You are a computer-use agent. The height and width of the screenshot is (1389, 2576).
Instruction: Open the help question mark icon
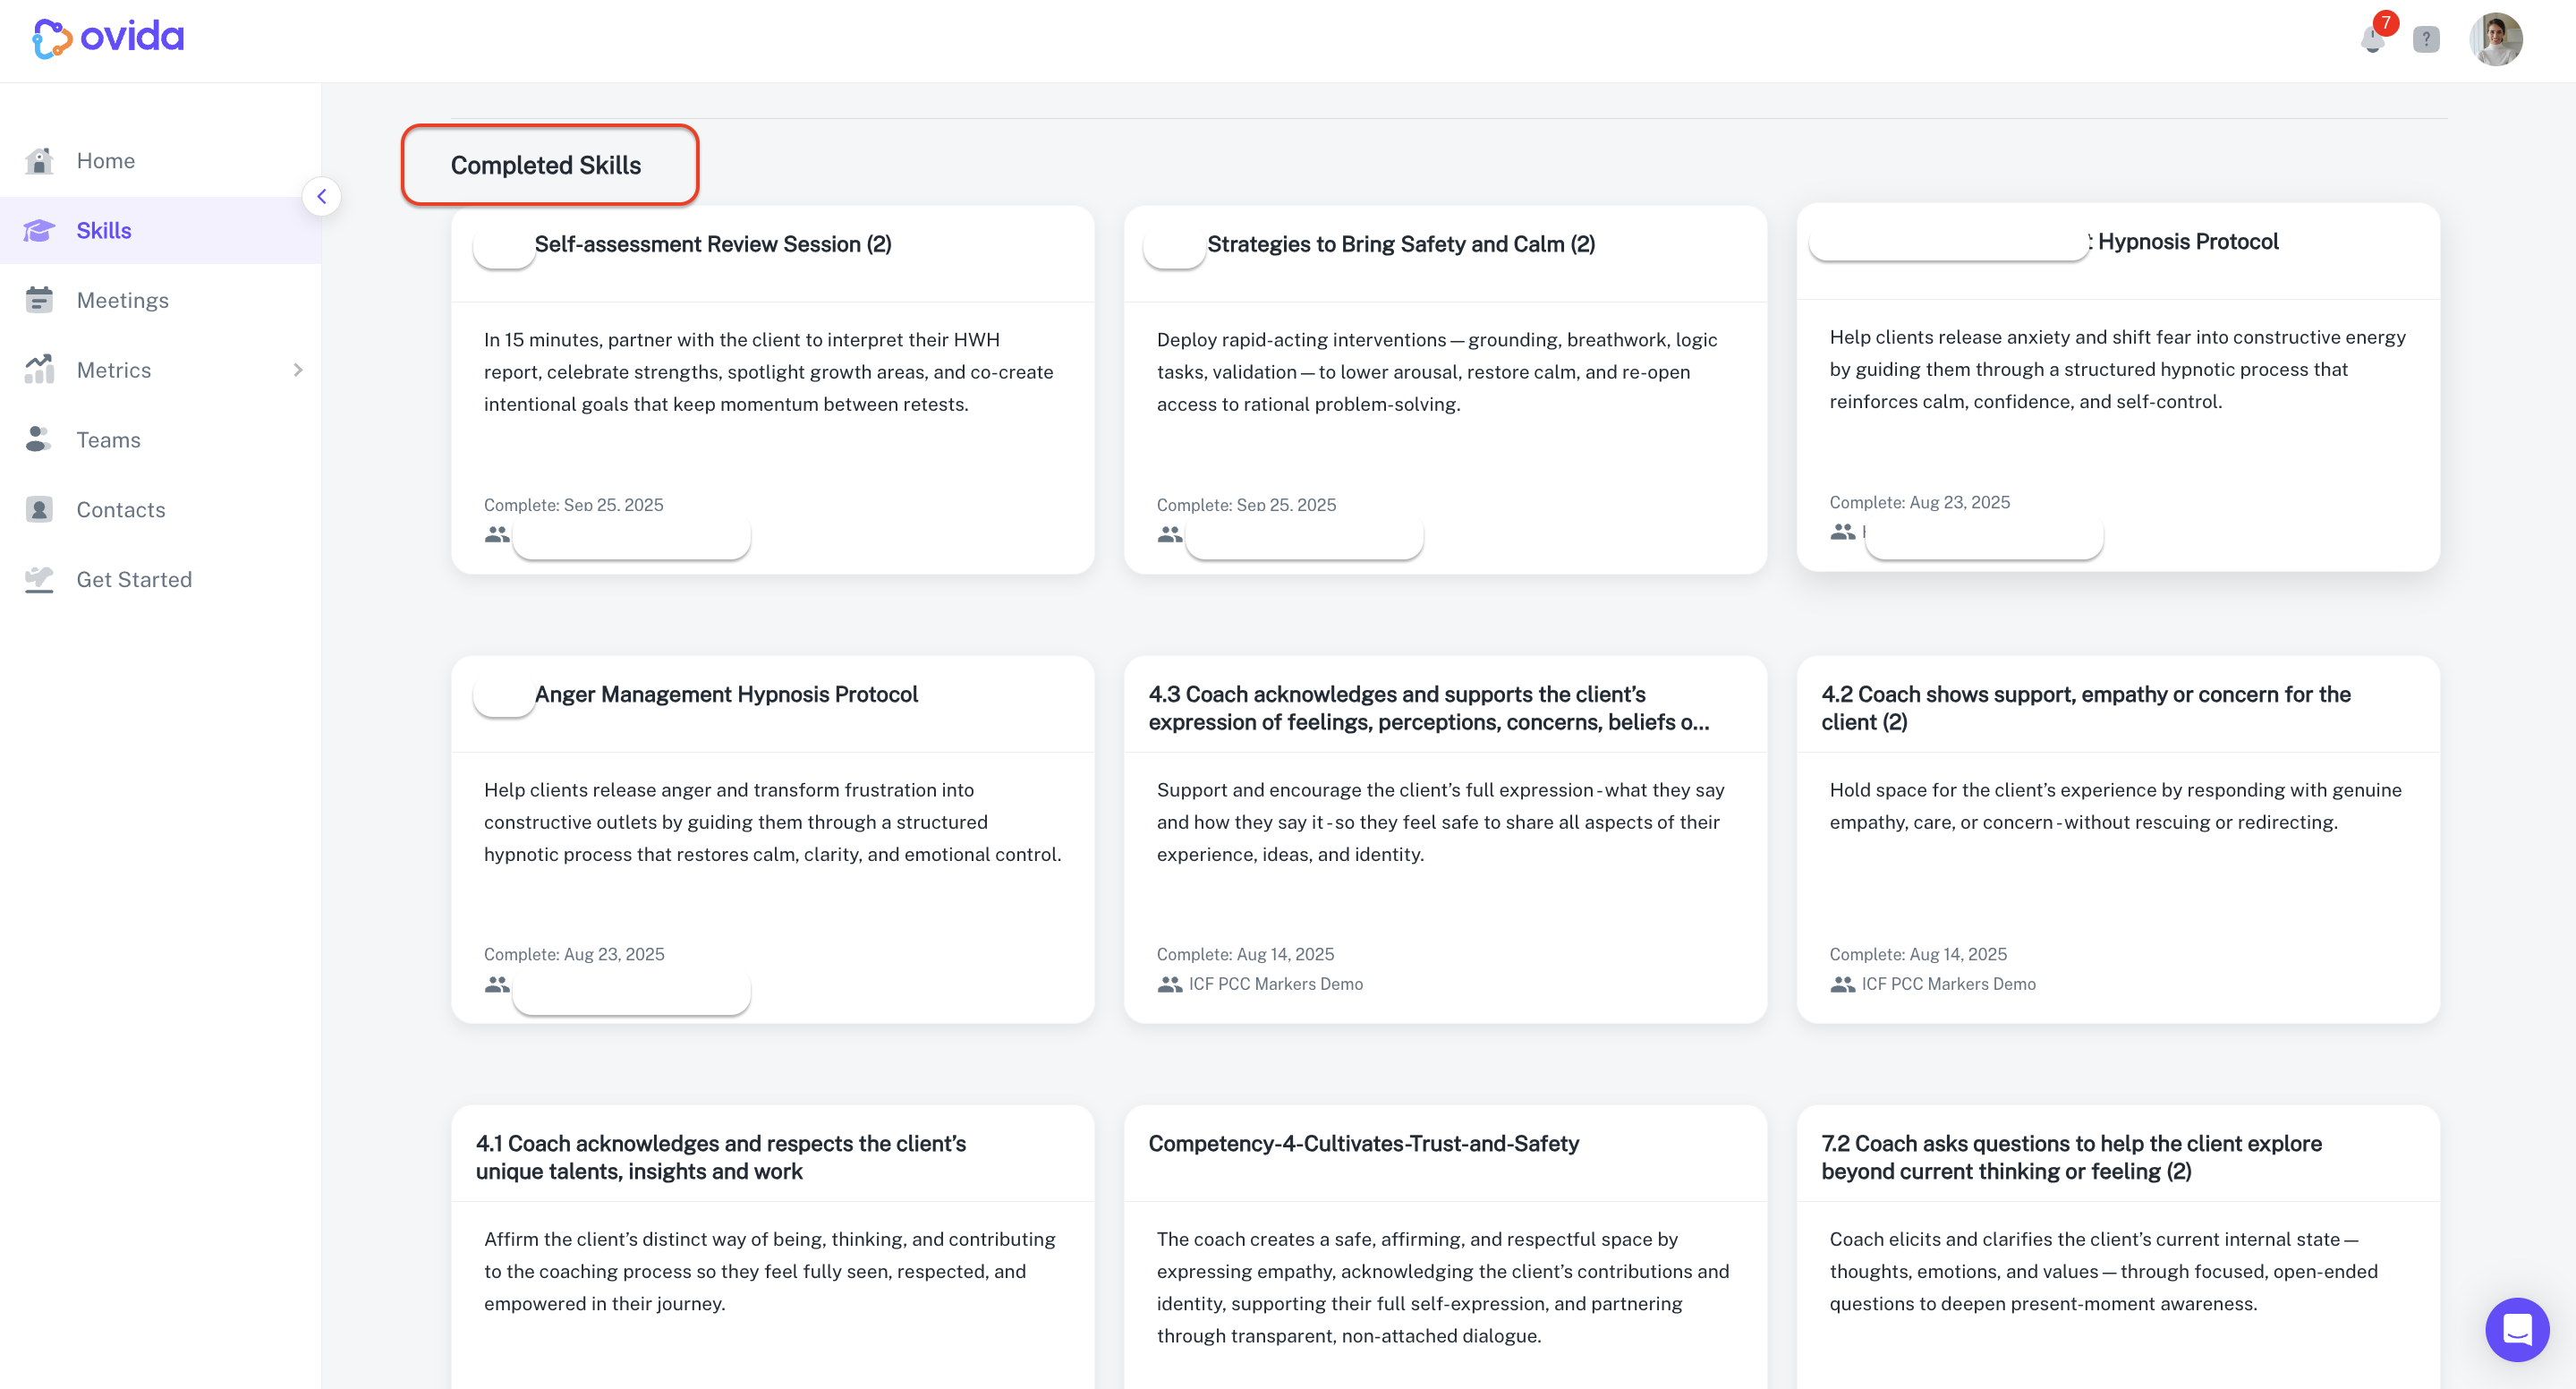(x=2426, y=39)
